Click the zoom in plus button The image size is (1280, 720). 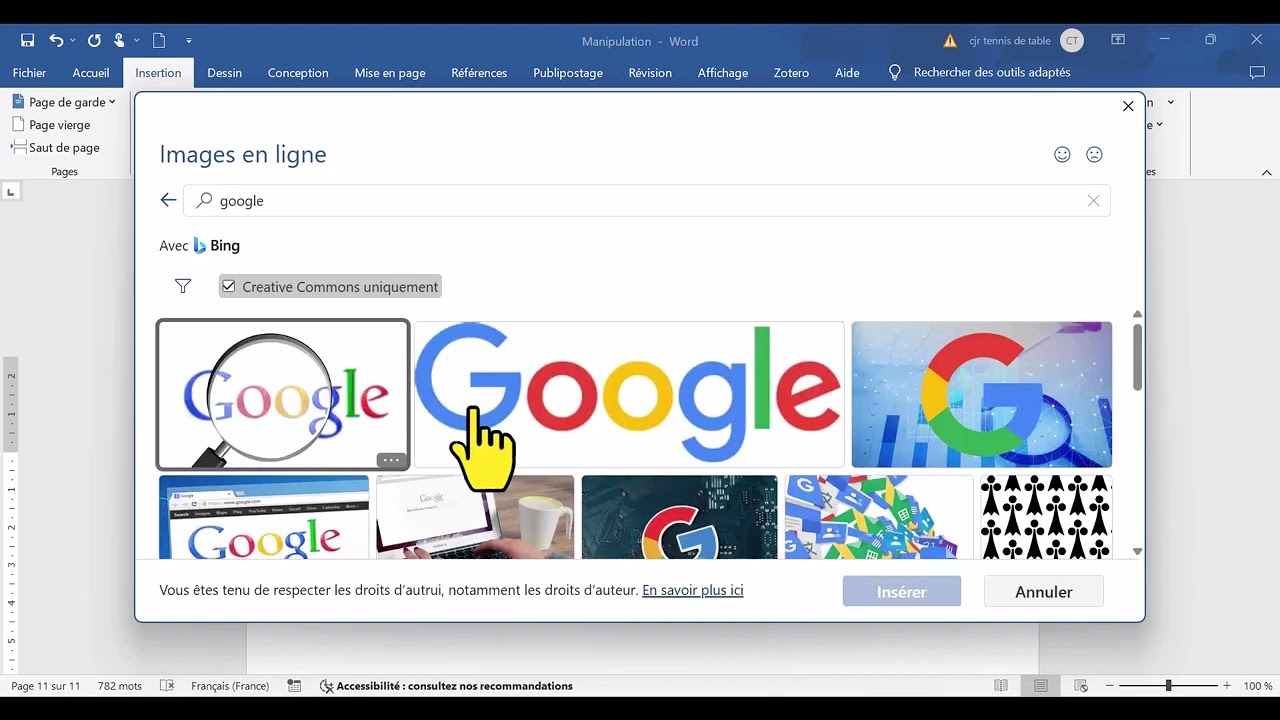click(1227, 686)
